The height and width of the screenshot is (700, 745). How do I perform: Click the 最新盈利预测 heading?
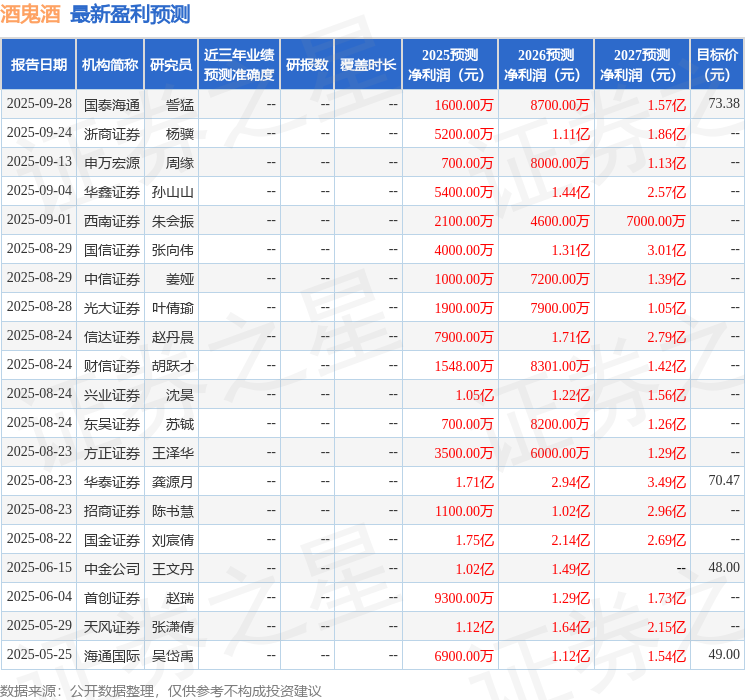tap(130, 14)
